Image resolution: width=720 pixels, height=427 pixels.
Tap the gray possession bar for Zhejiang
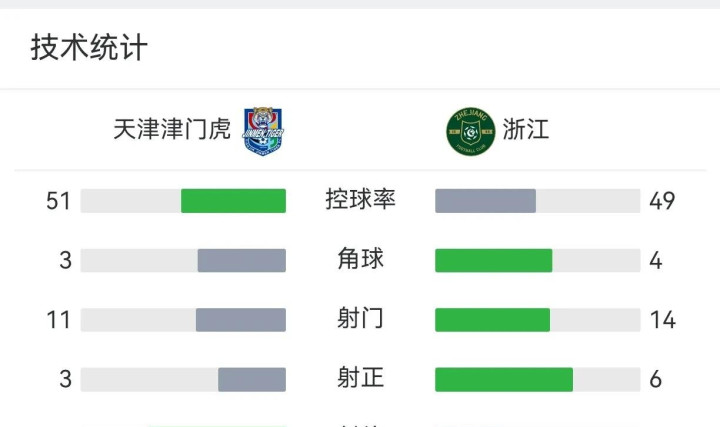click(x=485, y=201)
